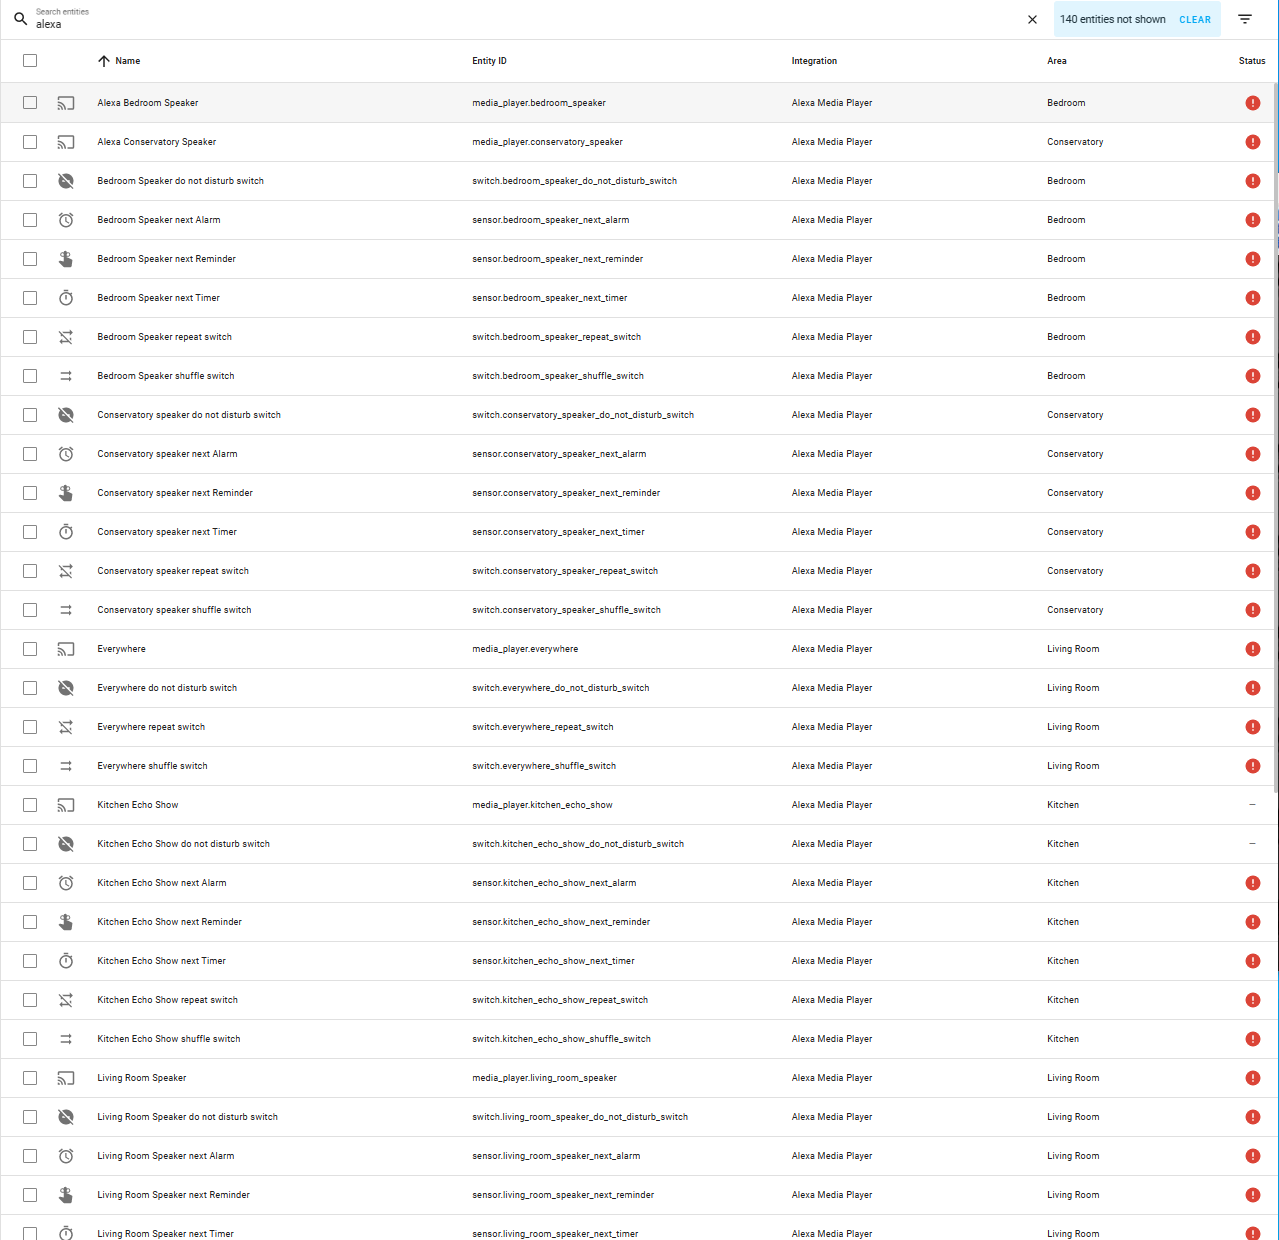Click the reminder icon for Living Room Speaker next Reminder
1279x1240 pixels.
[x=66, y=1194]
